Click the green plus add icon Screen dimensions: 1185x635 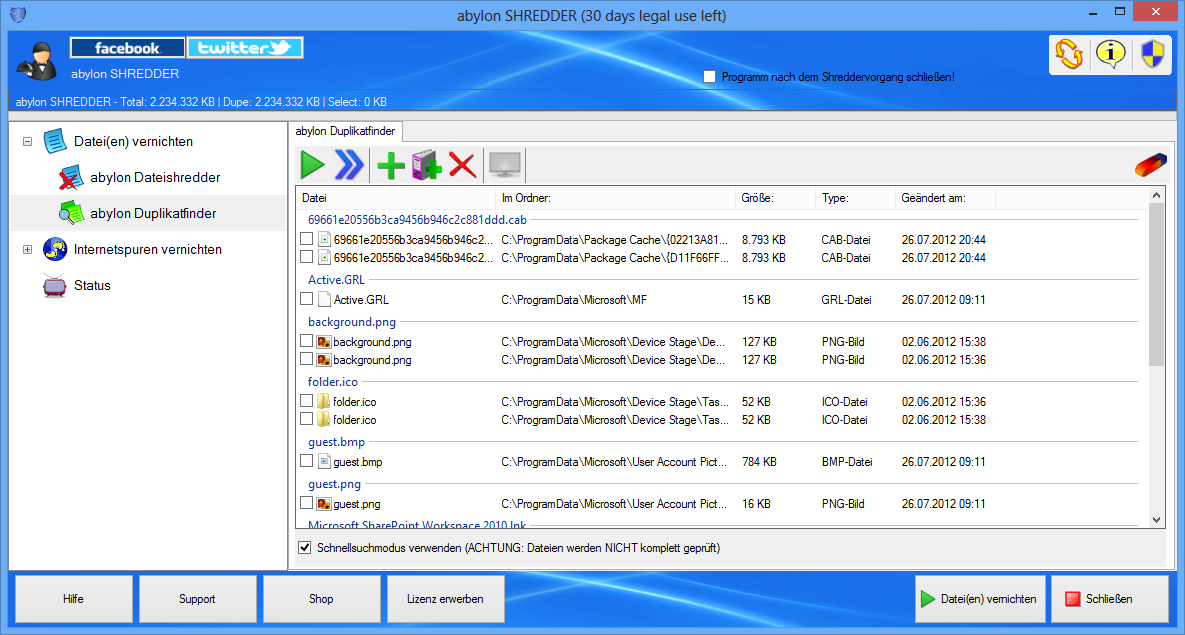click(391, 165)
